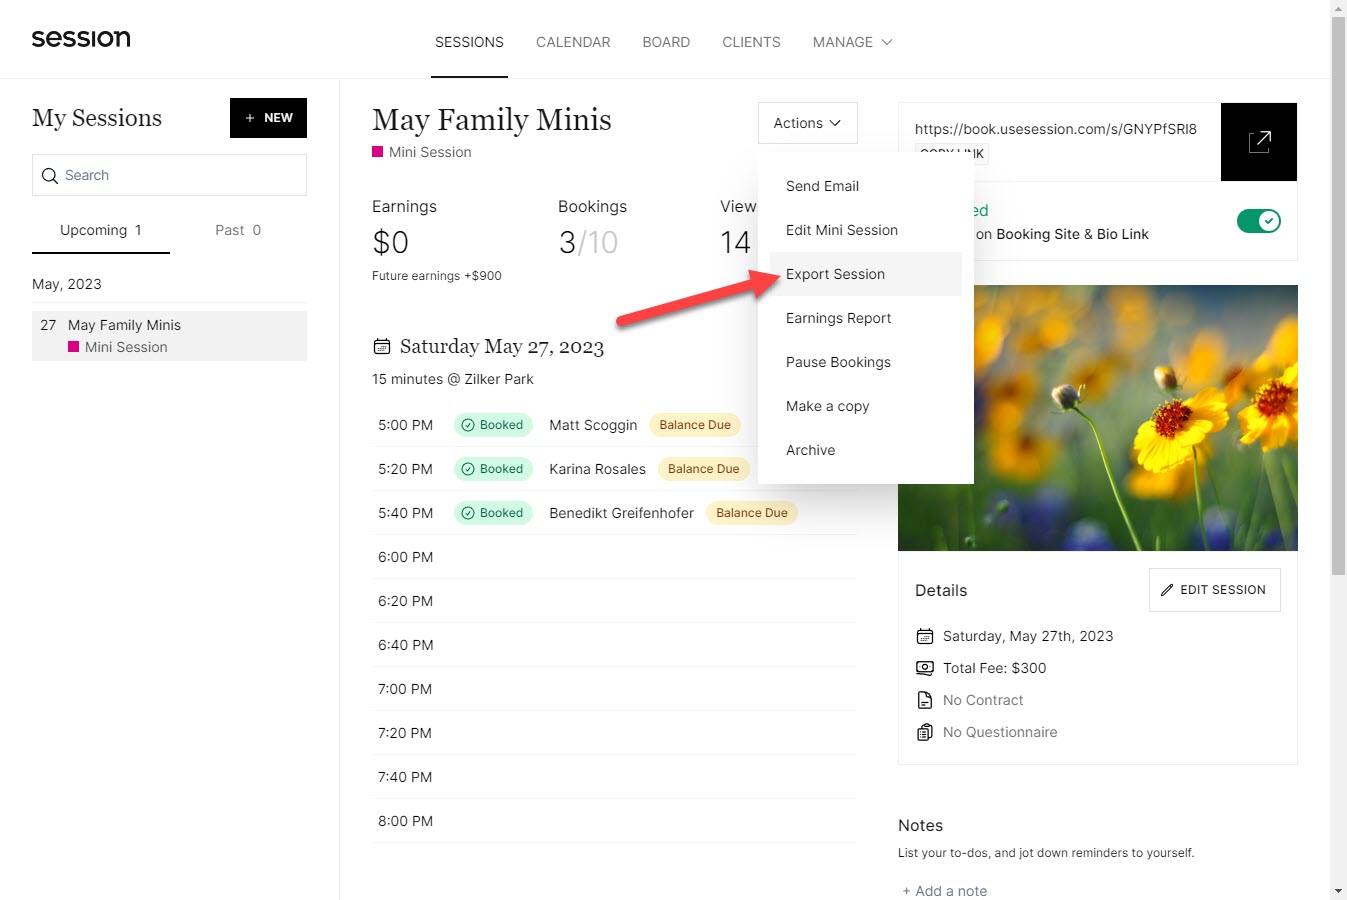
Task: Open the Calendar tab
Action: pos(573,42)
